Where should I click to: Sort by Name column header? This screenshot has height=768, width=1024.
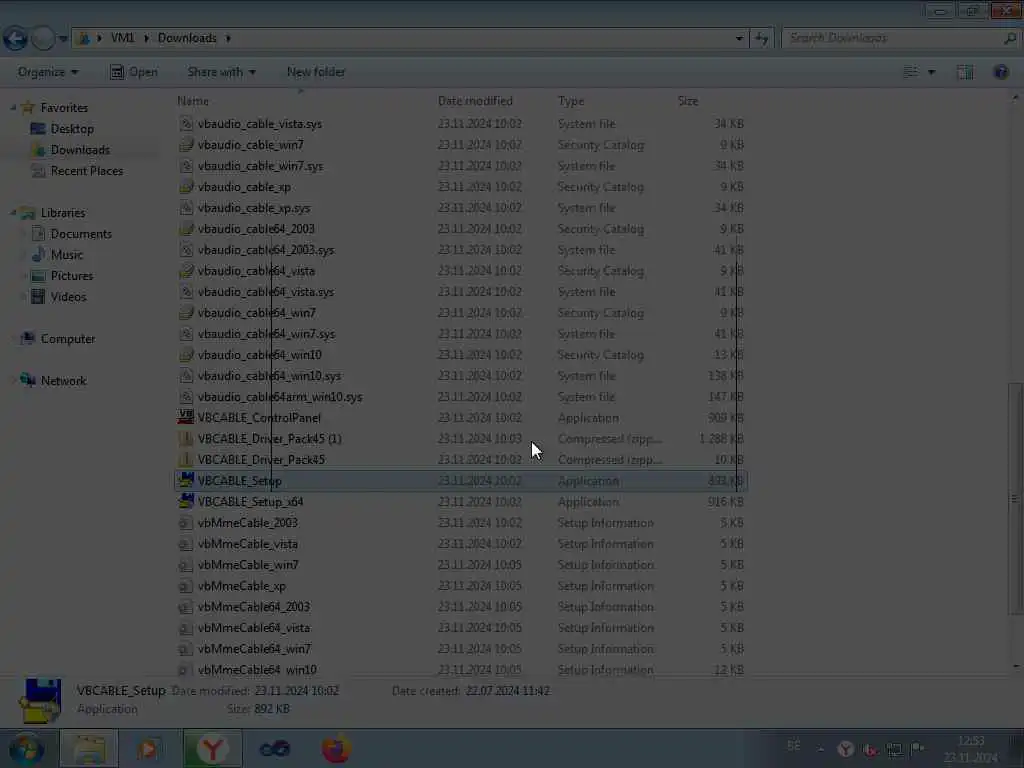193,101
